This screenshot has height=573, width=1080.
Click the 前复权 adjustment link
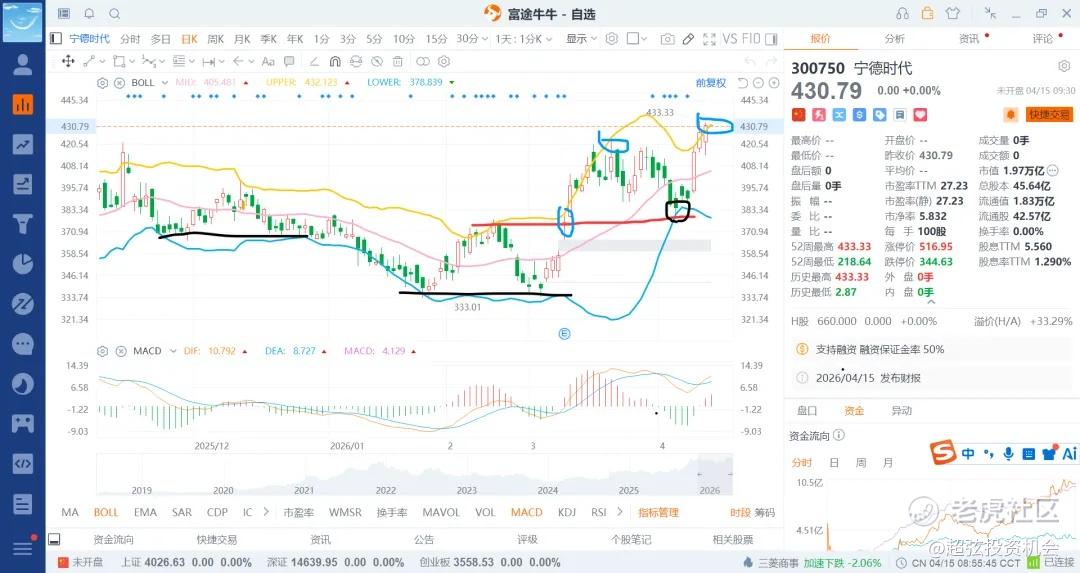tap(711, 83)
